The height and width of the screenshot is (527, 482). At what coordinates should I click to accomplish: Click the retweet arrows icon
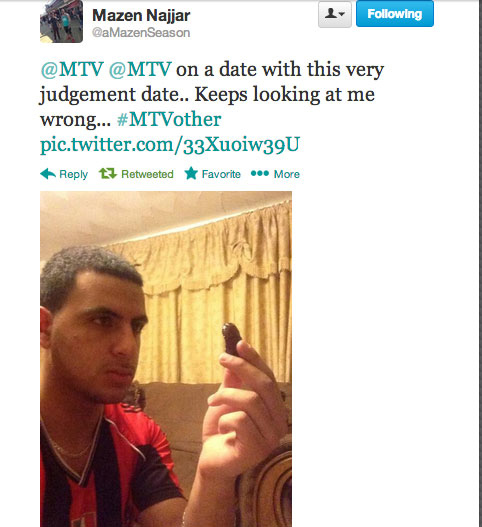[x=108, y=173]
